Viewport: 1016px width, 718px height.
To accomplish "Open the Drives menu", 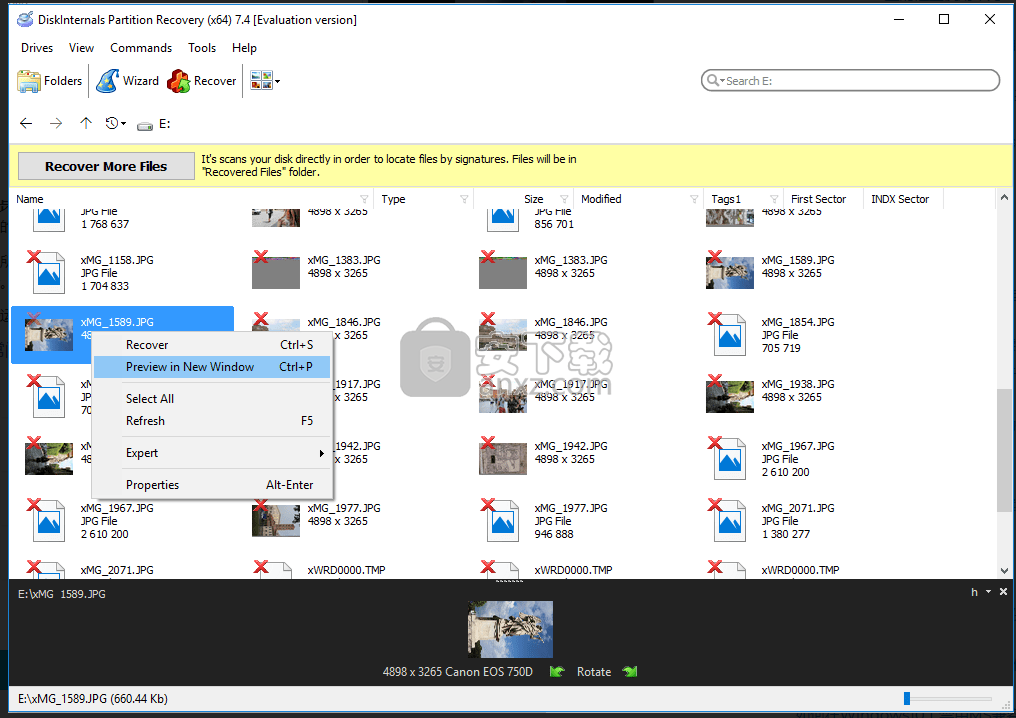I will coord(37,48).
